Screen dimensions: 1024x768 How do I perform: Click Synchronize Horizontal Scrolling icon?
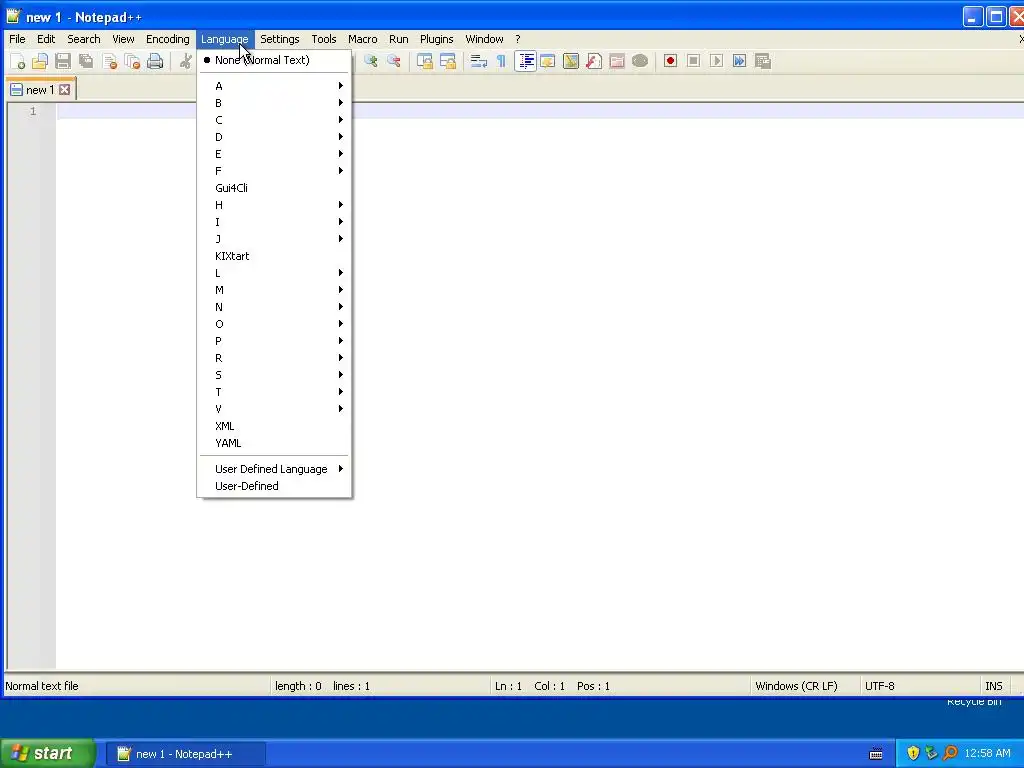[x=447, y=61]
